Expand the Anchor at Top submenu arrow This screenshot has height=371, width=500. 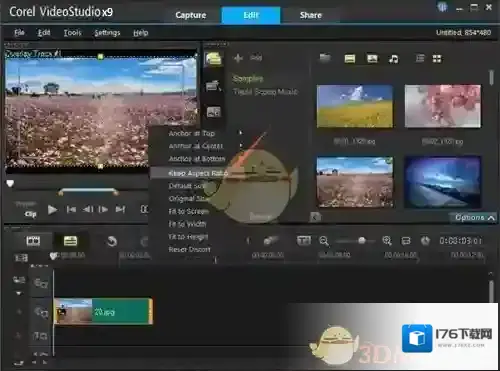pos(240,133)
